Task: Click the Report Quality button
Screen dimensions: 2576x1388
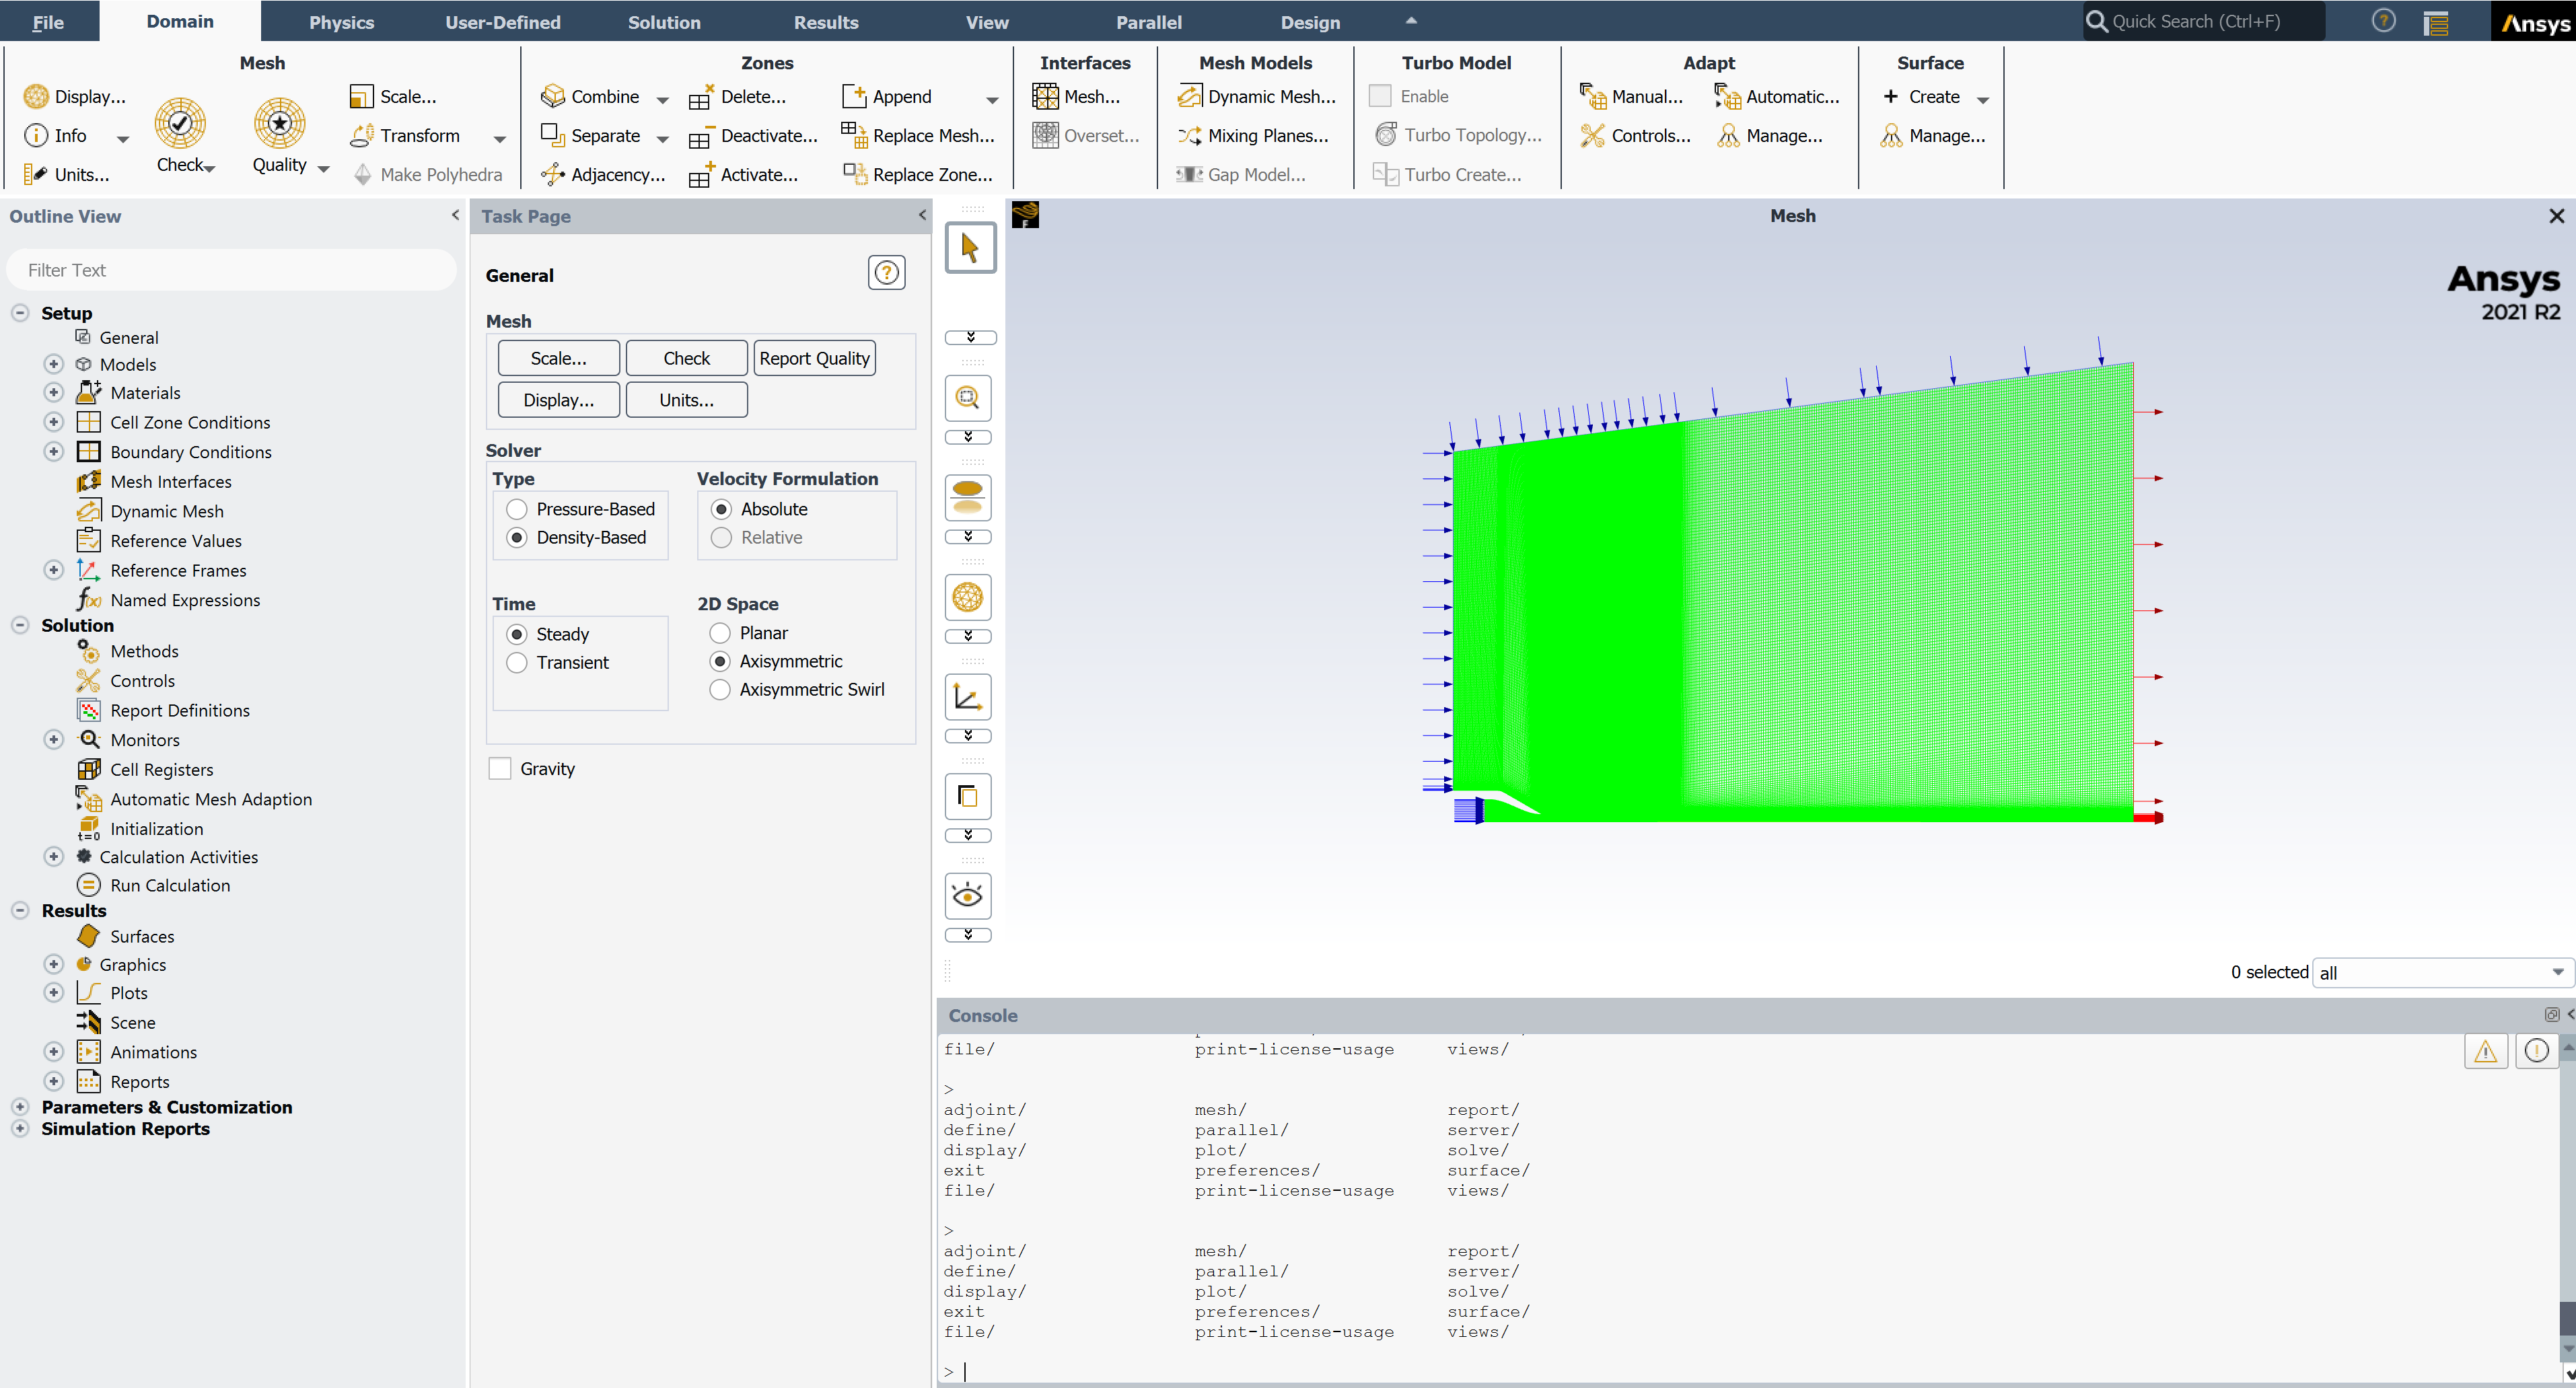Action: [x=814, y=359]
